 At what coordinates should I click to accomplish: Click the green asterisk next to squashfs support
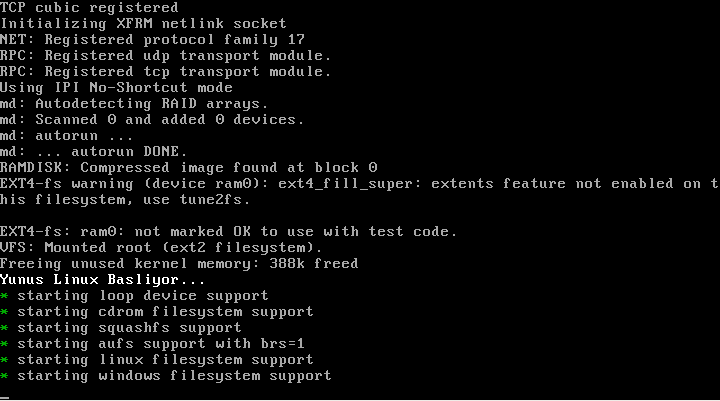click(5, 328)
